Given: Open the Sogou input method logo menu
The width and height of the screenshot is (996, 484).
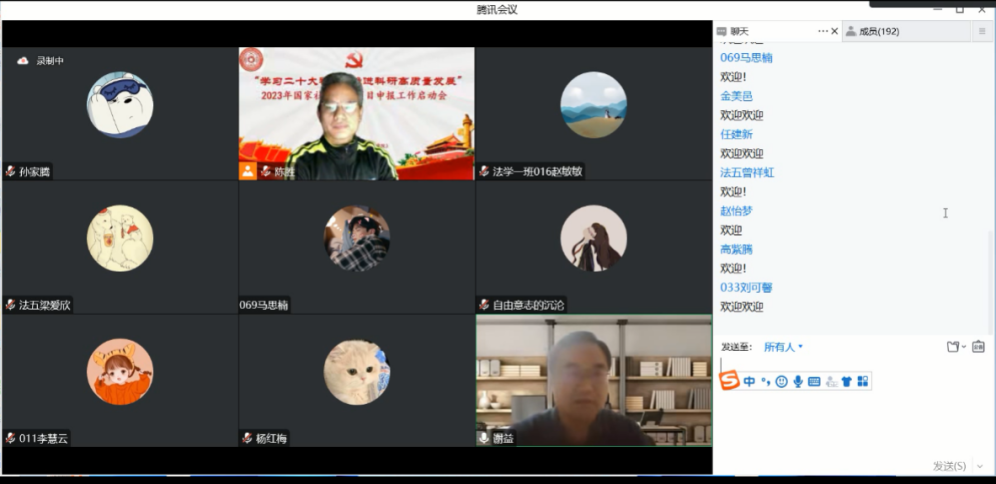Looking at the screenshot, I should pos(730,381).
